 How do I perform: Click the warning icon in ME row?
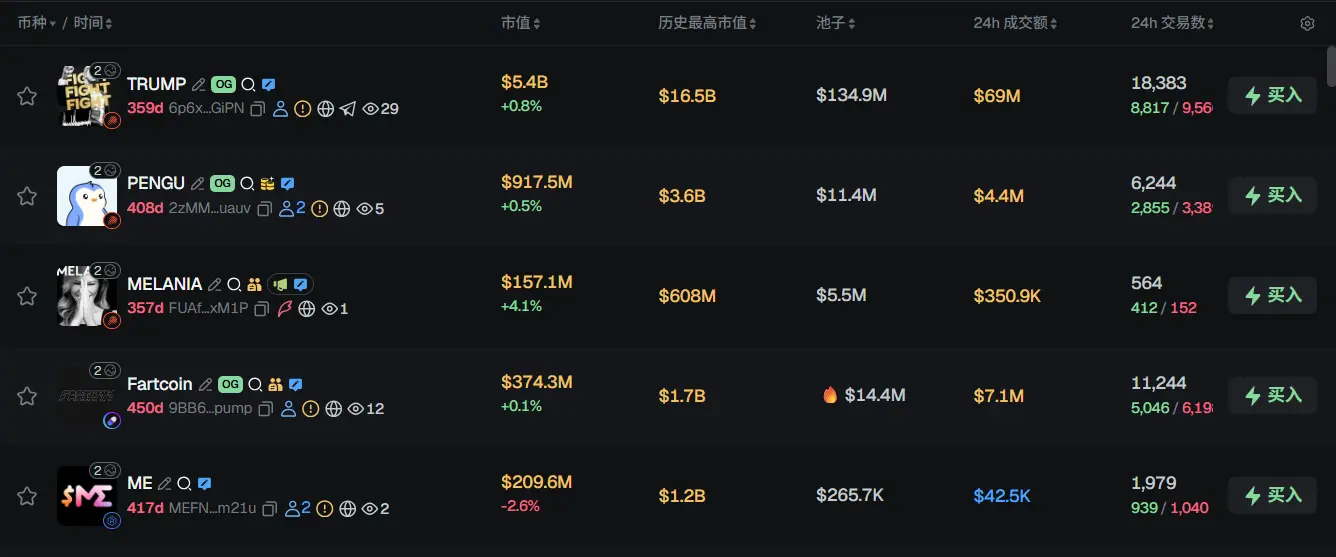[x=324, y=509]
